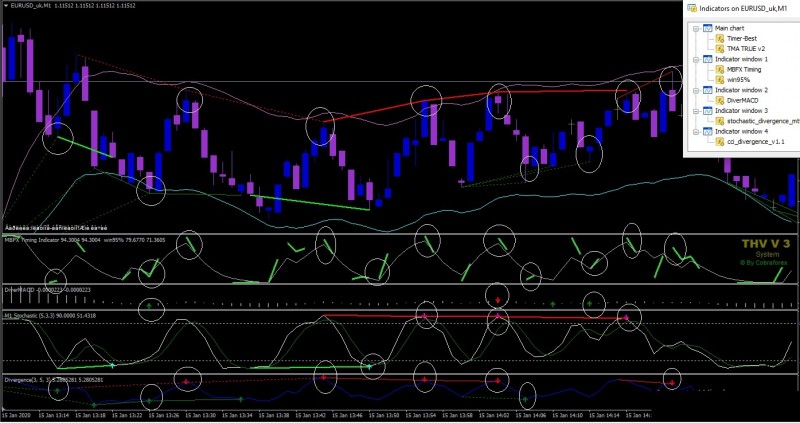Click the DiverMACD indicator icon
This screenshot has width=800, height=423.
click(720, 101)
